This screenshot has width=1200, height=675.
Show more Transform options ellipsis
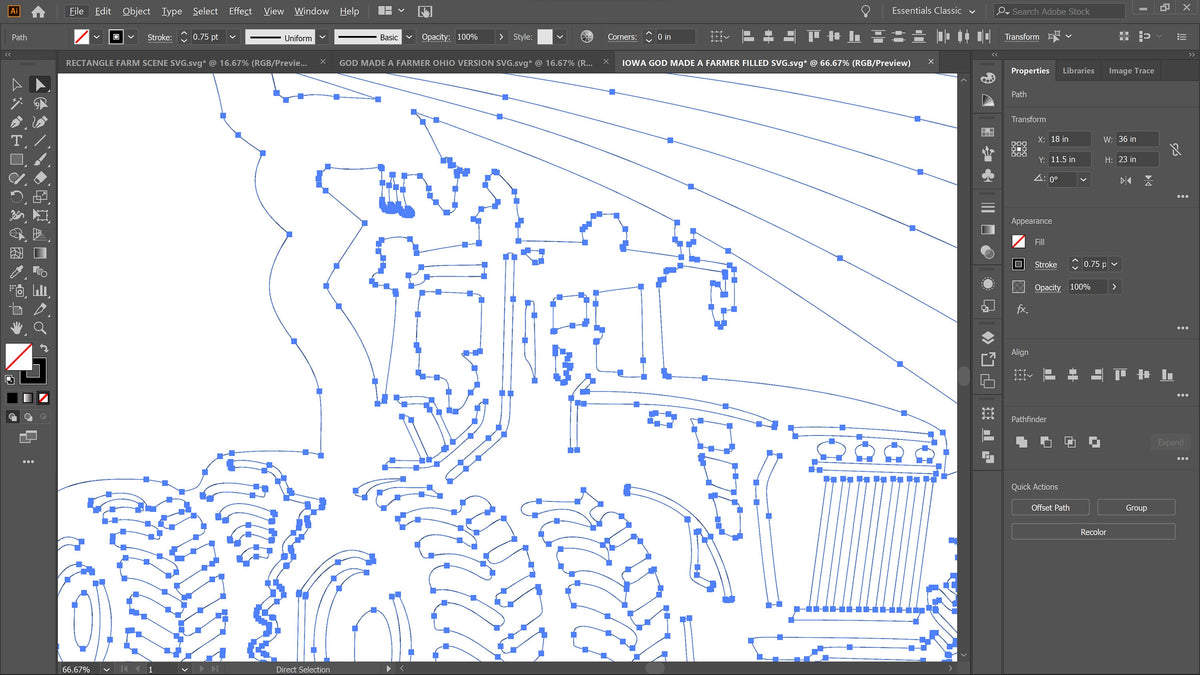point(1183,197)
